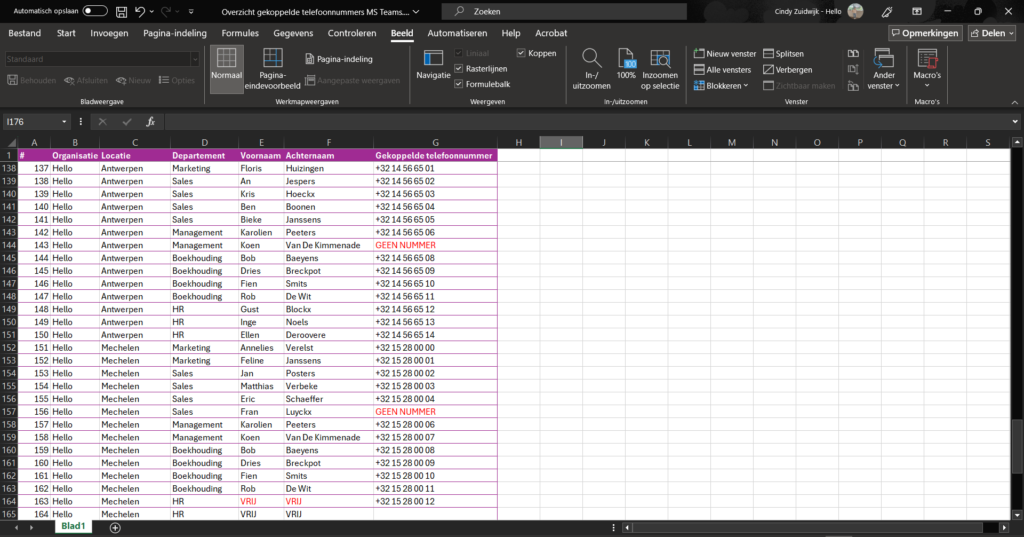Click the select-all corner triangle

point(11,142)
